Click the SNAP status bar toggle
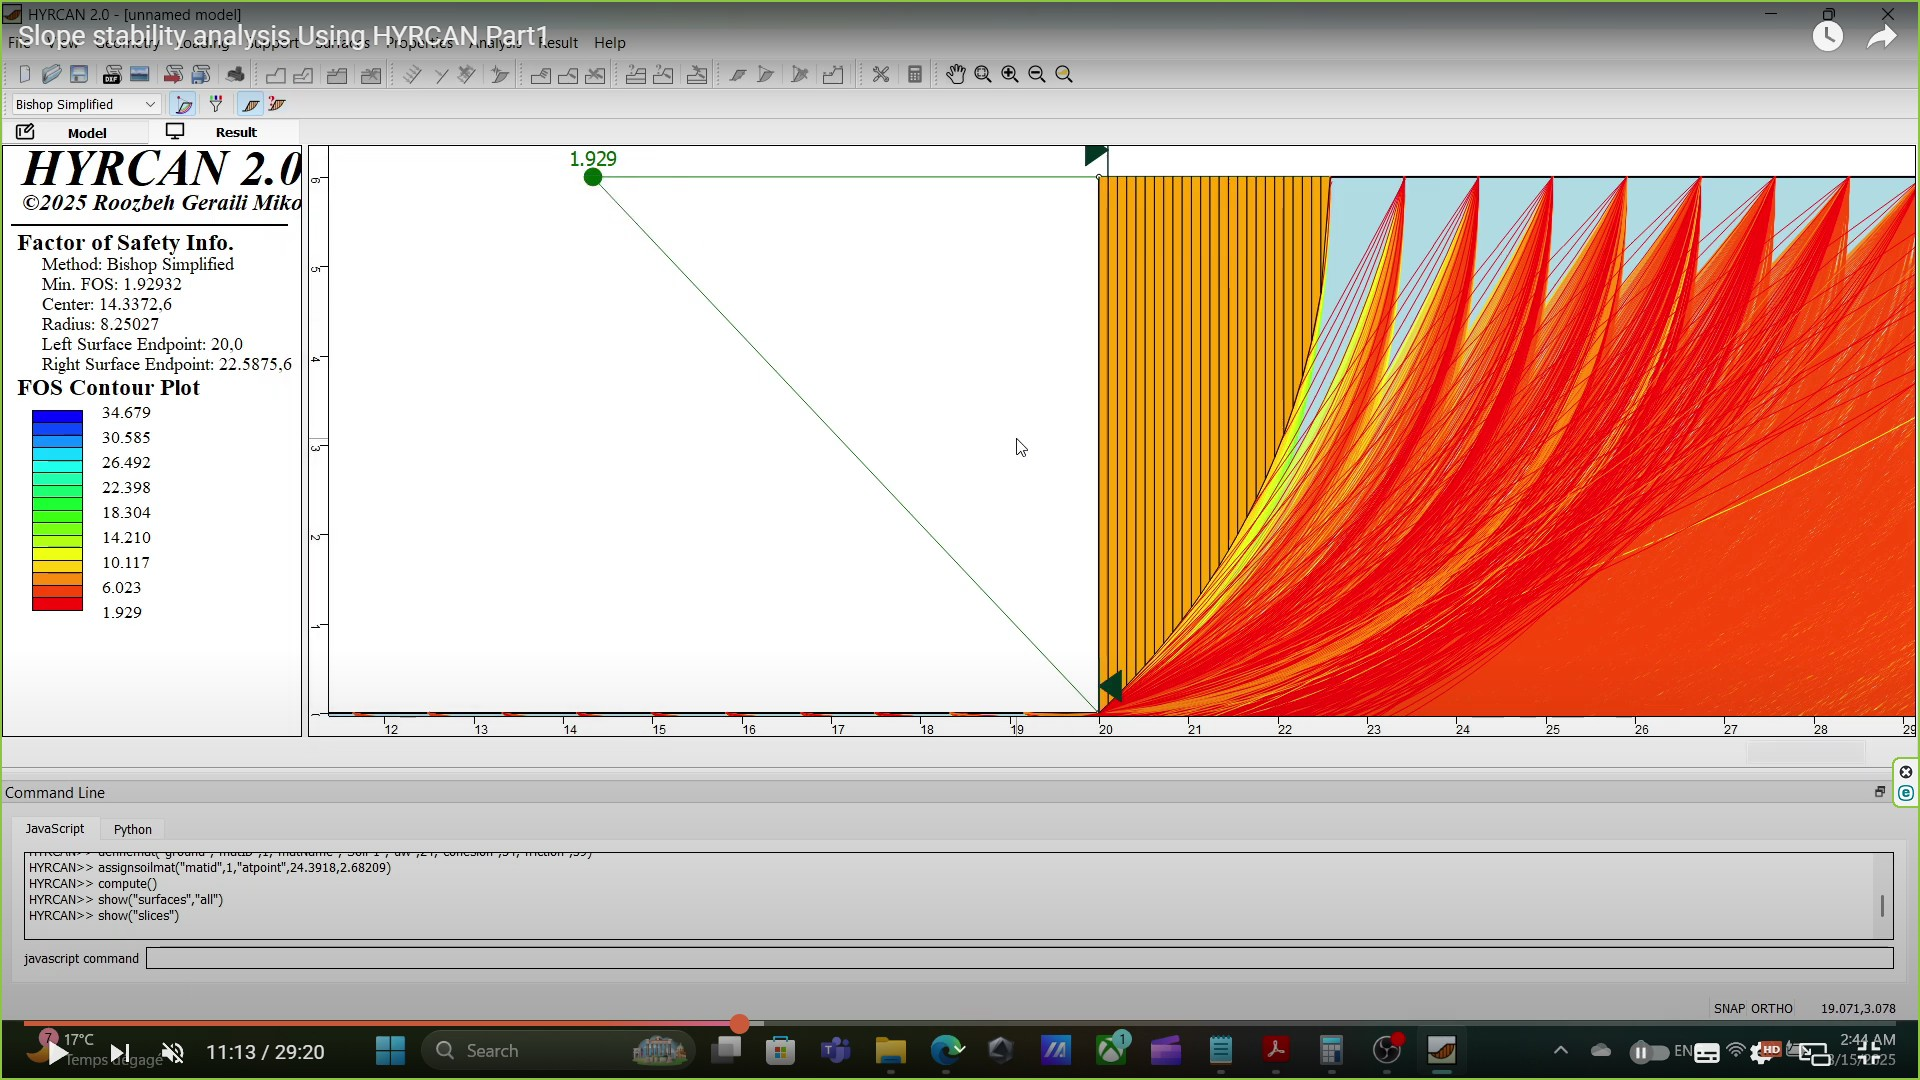Image resolution: width=1920 pixels, height=1080 pixels. pyautogui.click(x=1729, y=1008)
